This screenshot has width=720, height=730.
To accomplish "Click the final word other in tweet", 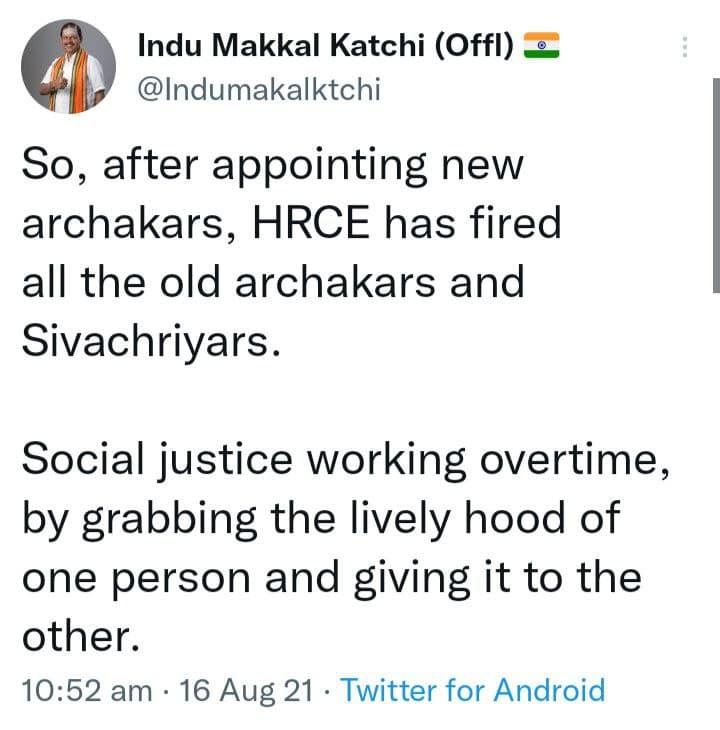I will [76, 637].
